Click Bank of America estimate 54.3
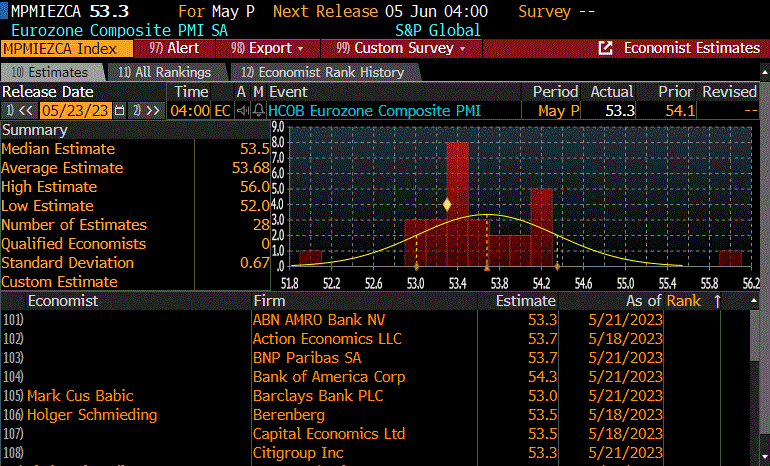Viewport: 770px width, 466px height. [x=542, y=377]
